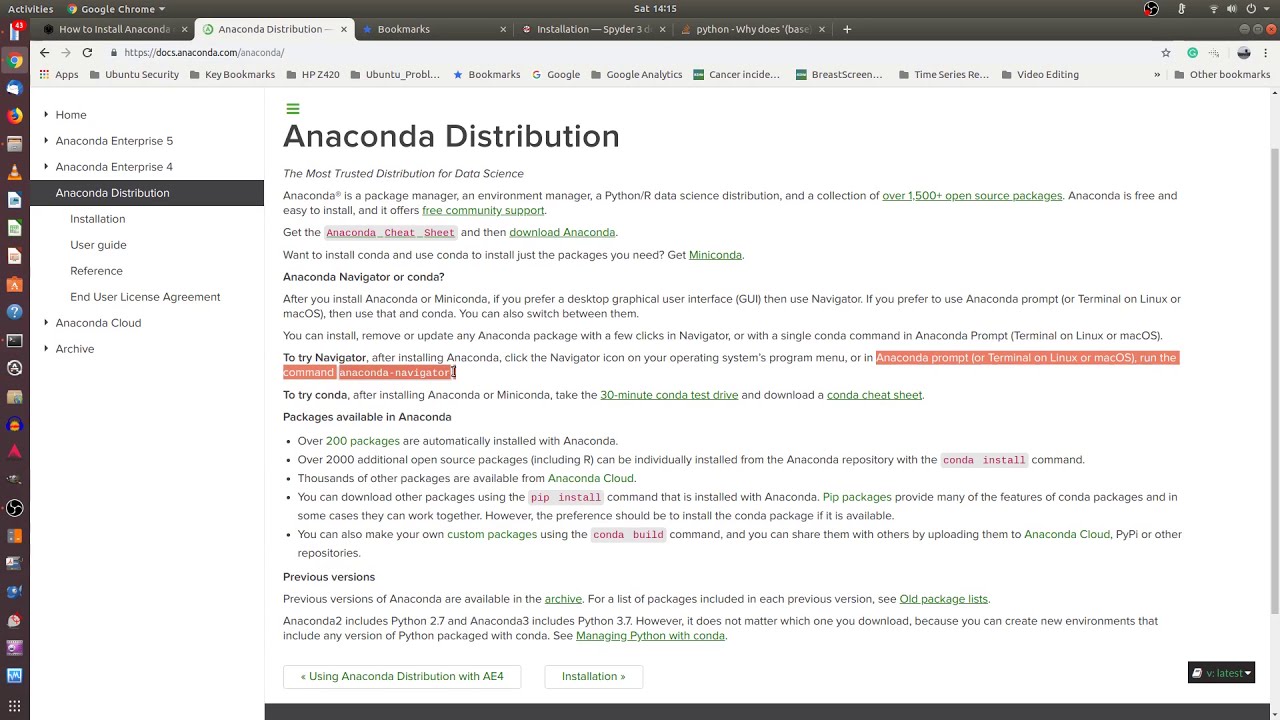Open the Chrome three-dot menu
Viewport: 1280px width, 720px height.
[x=1266, y=52]
